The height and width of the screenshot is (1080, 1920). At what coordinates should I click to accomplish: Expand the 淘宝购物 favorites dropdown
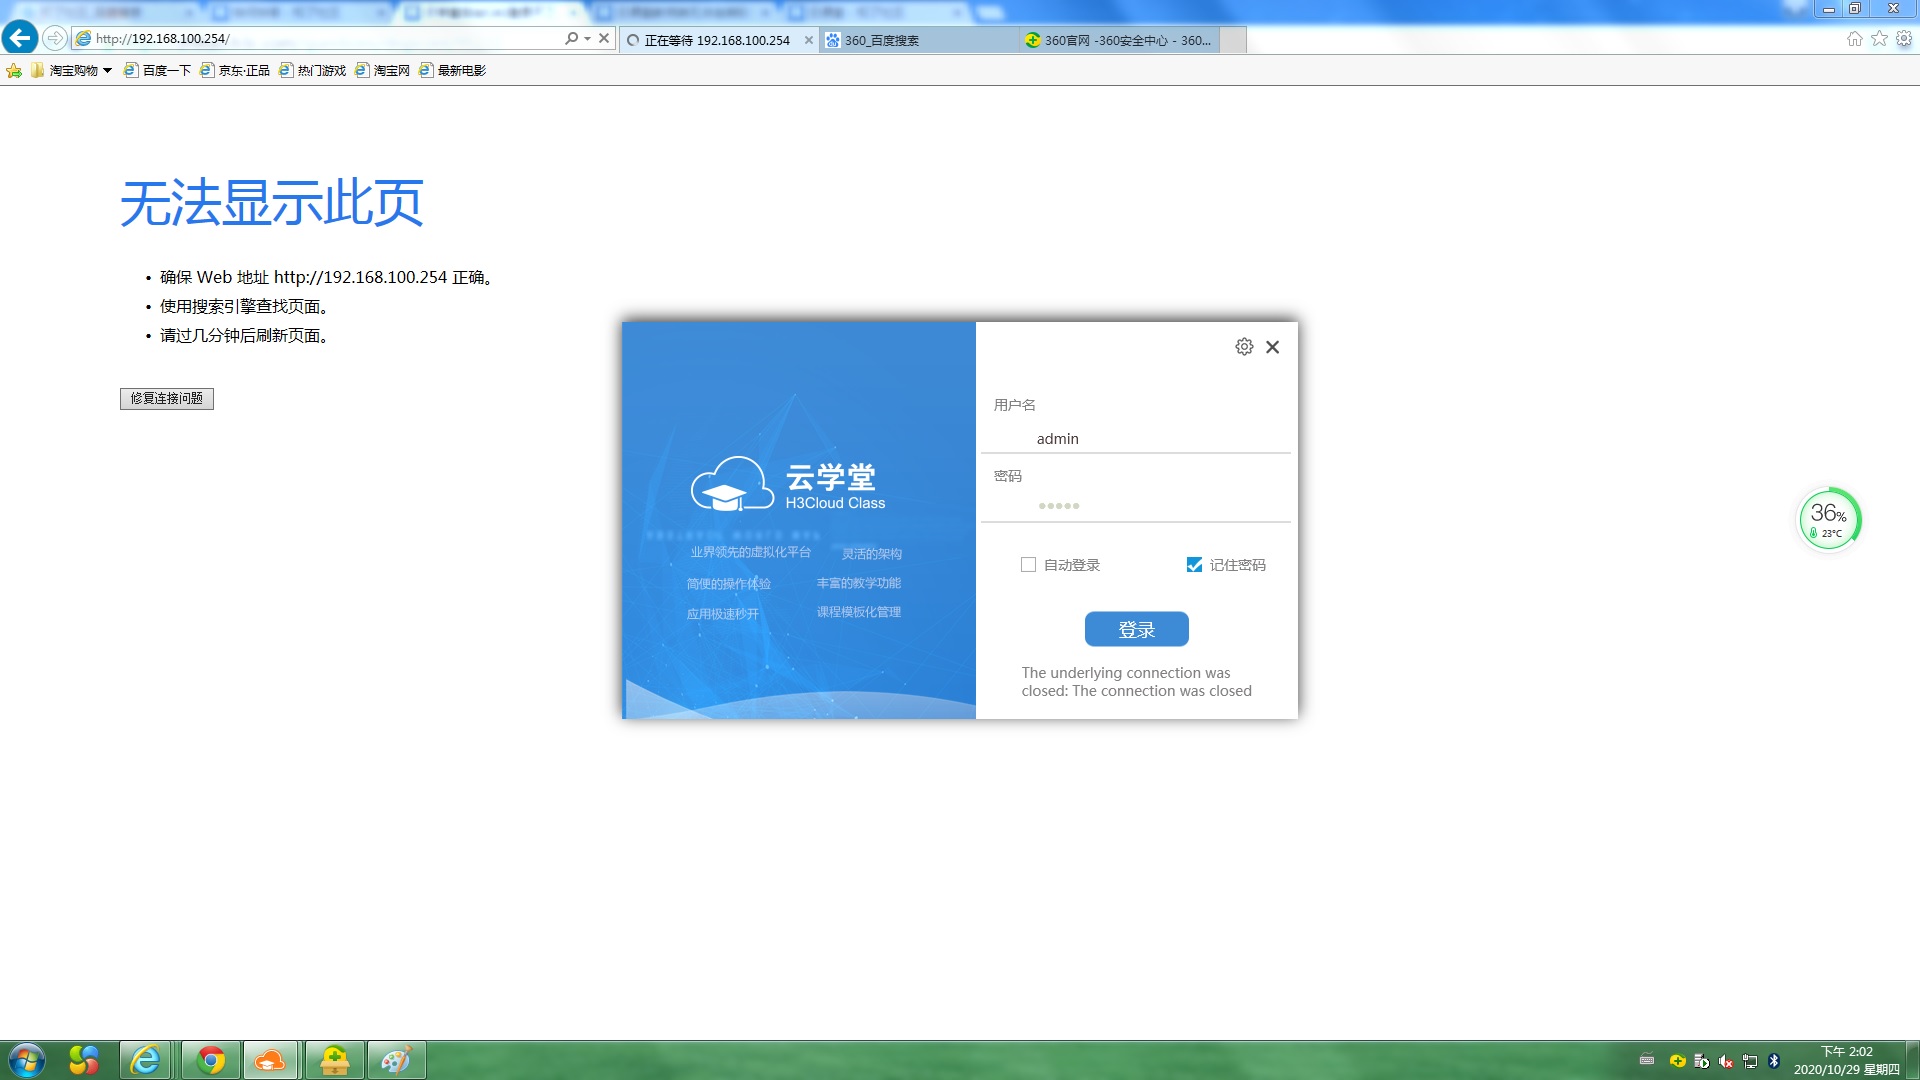click(x=107, y=71)
